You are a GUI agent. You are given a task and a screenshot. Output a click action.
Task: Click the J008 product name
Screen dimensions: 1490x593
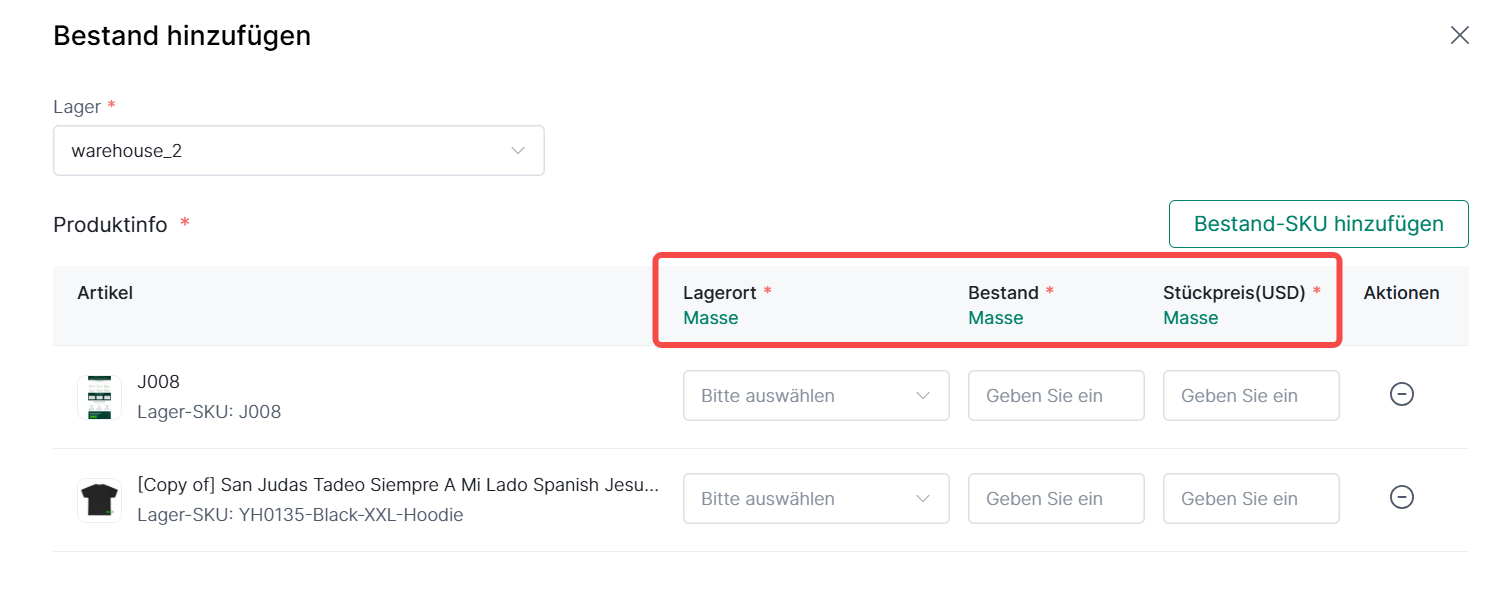pyautogui.click(x=158, y=382)
